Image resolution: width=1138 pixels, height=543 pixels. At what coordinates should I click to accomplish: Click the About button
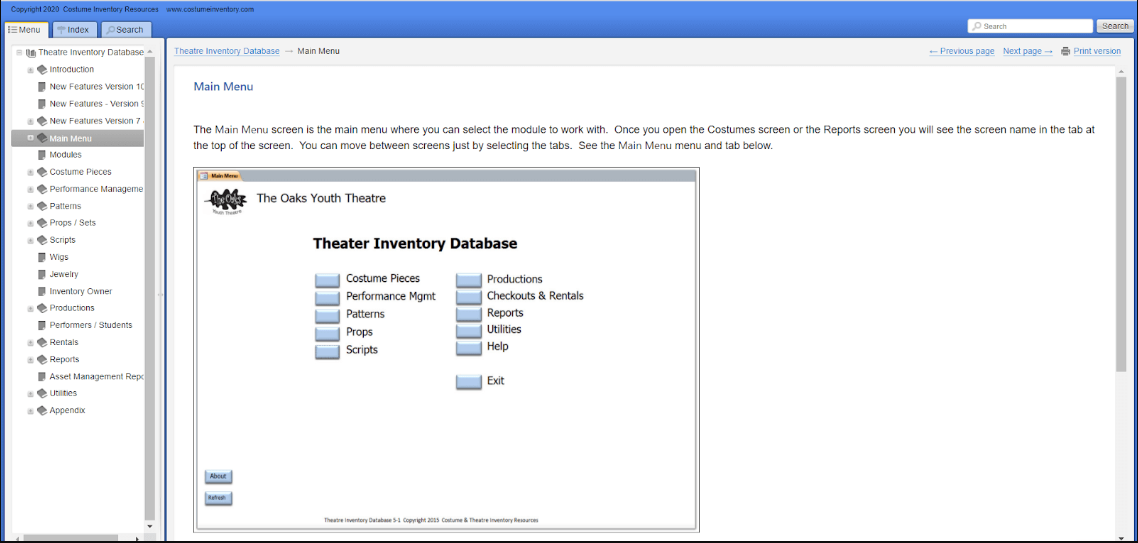pos(218,477)
